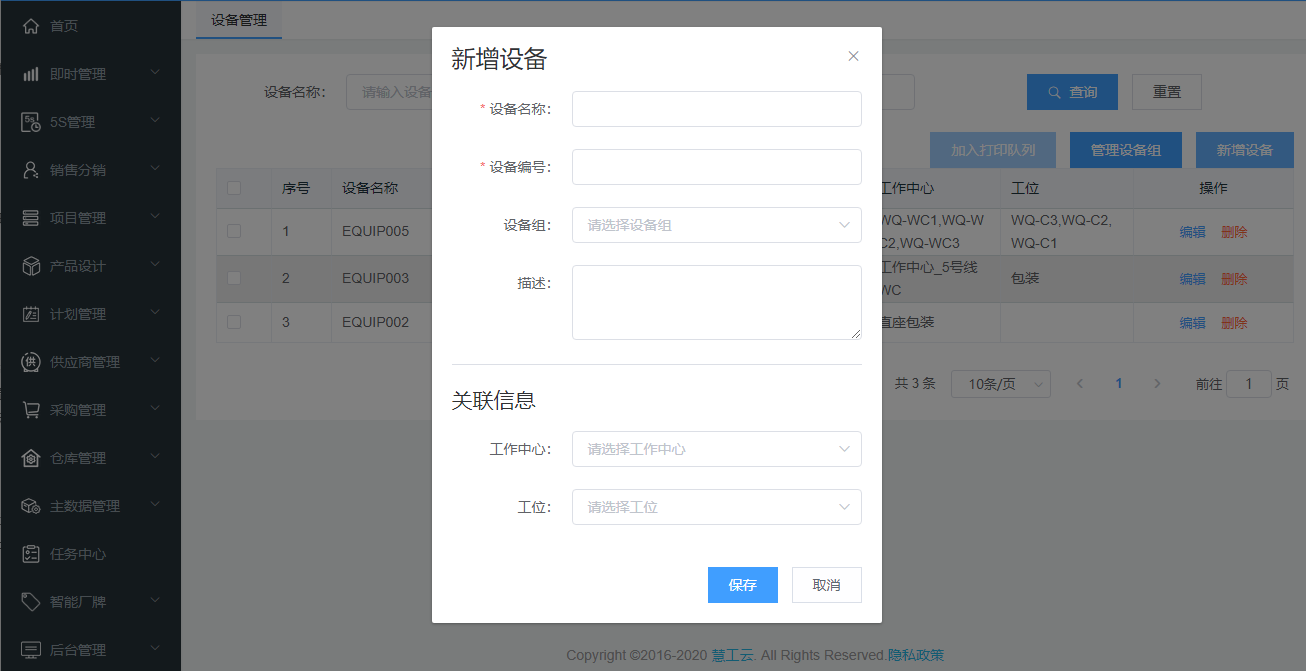Click the home icon in the sidebar

[x=31, y=26]
